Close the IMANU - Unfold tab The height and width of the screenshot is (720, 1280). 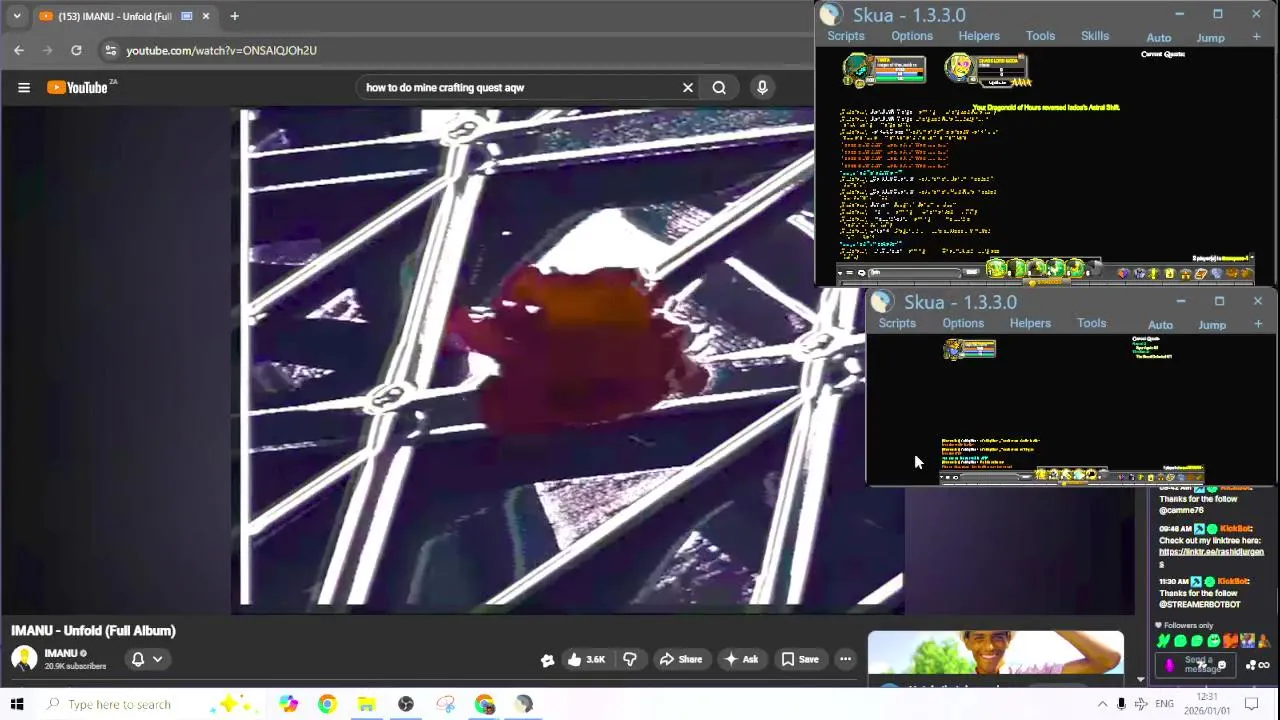[x=206, y=16]
